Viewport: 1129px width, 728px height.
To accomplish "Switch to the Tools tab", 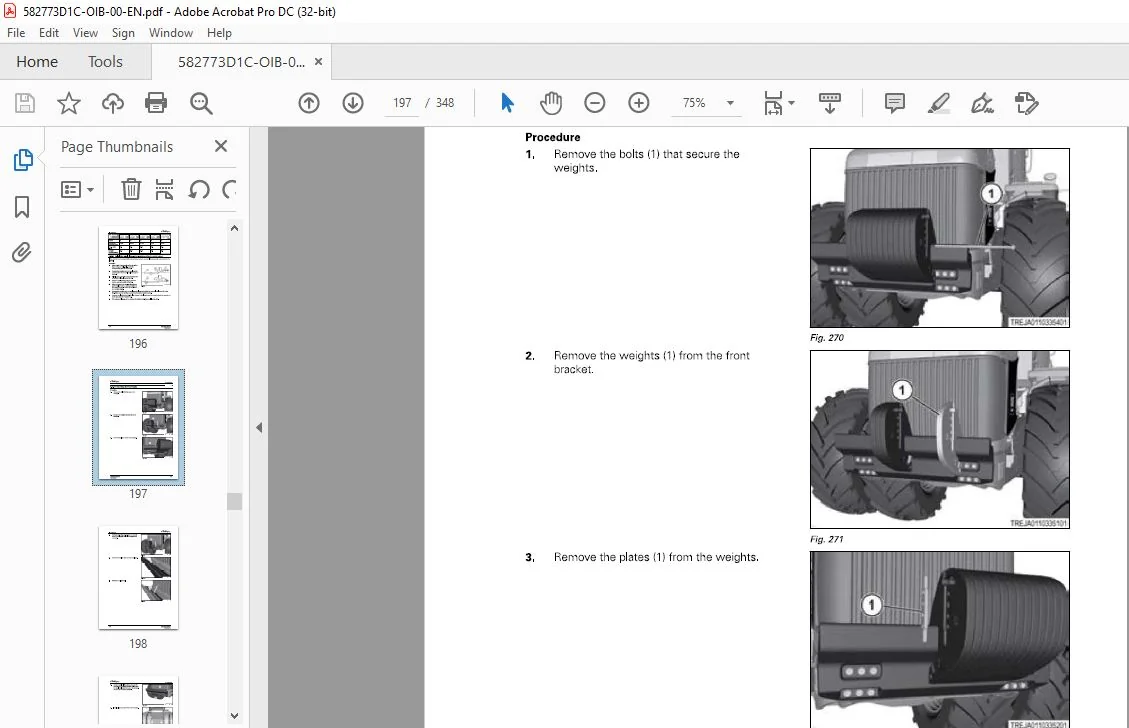I will pyautogui.click(x=105, y=62).
